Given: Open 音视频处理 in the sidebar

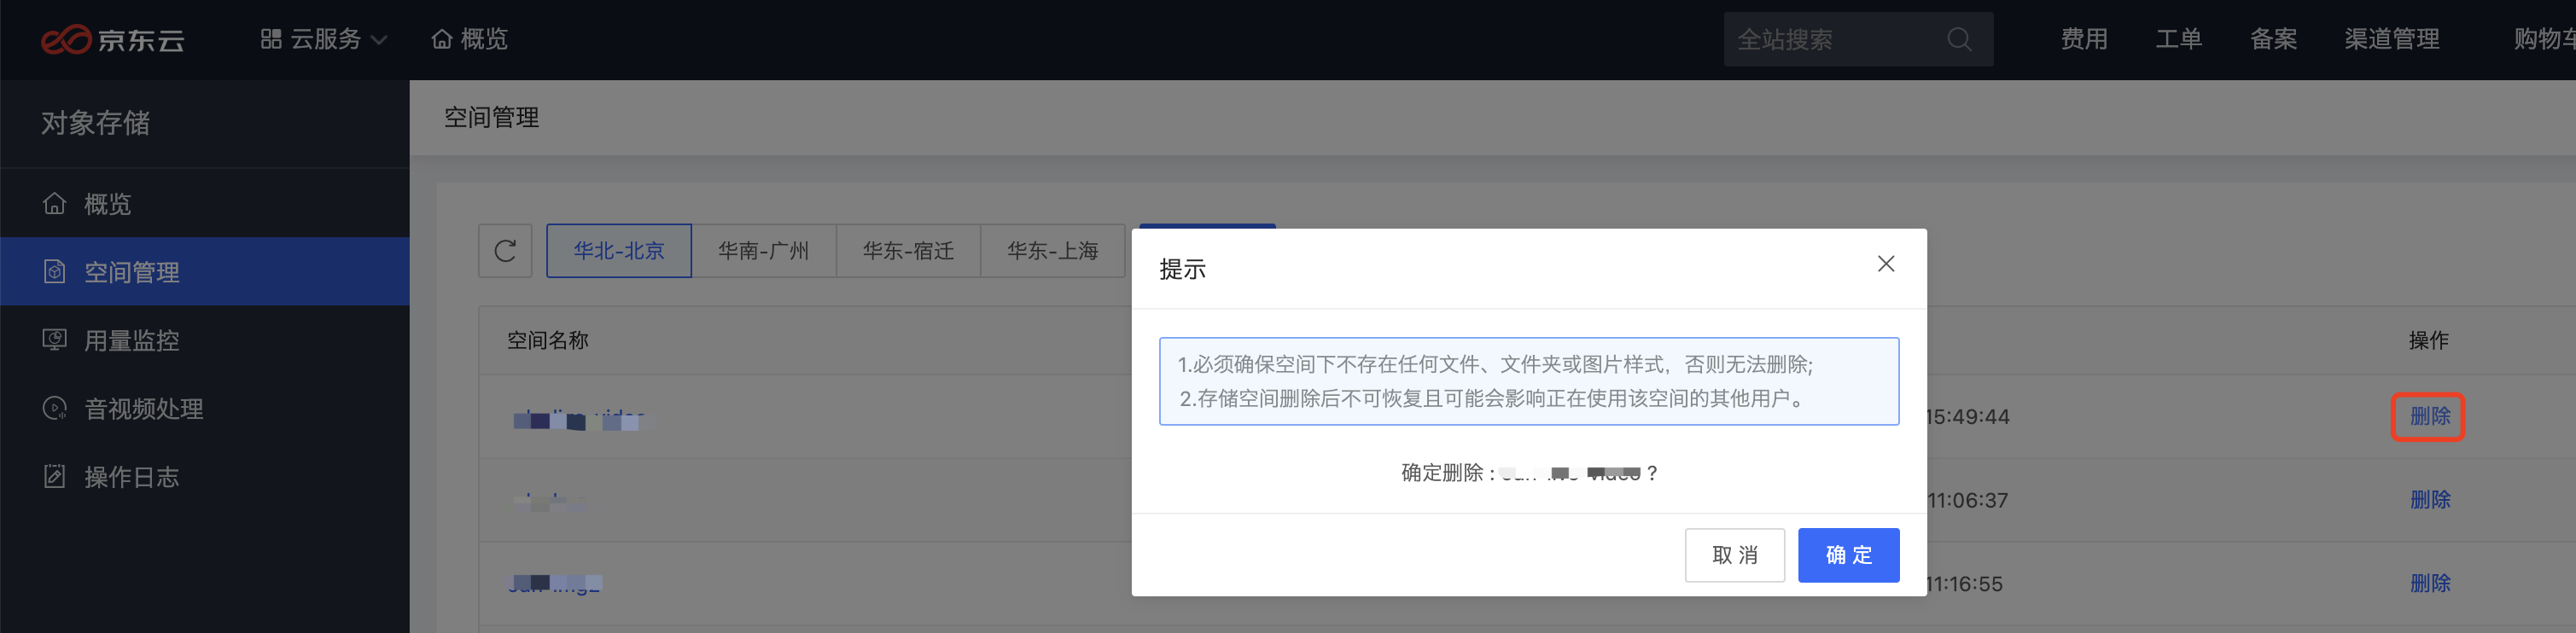Looking at the screenshot, I should pyautogui.click(x=205, y=408).
